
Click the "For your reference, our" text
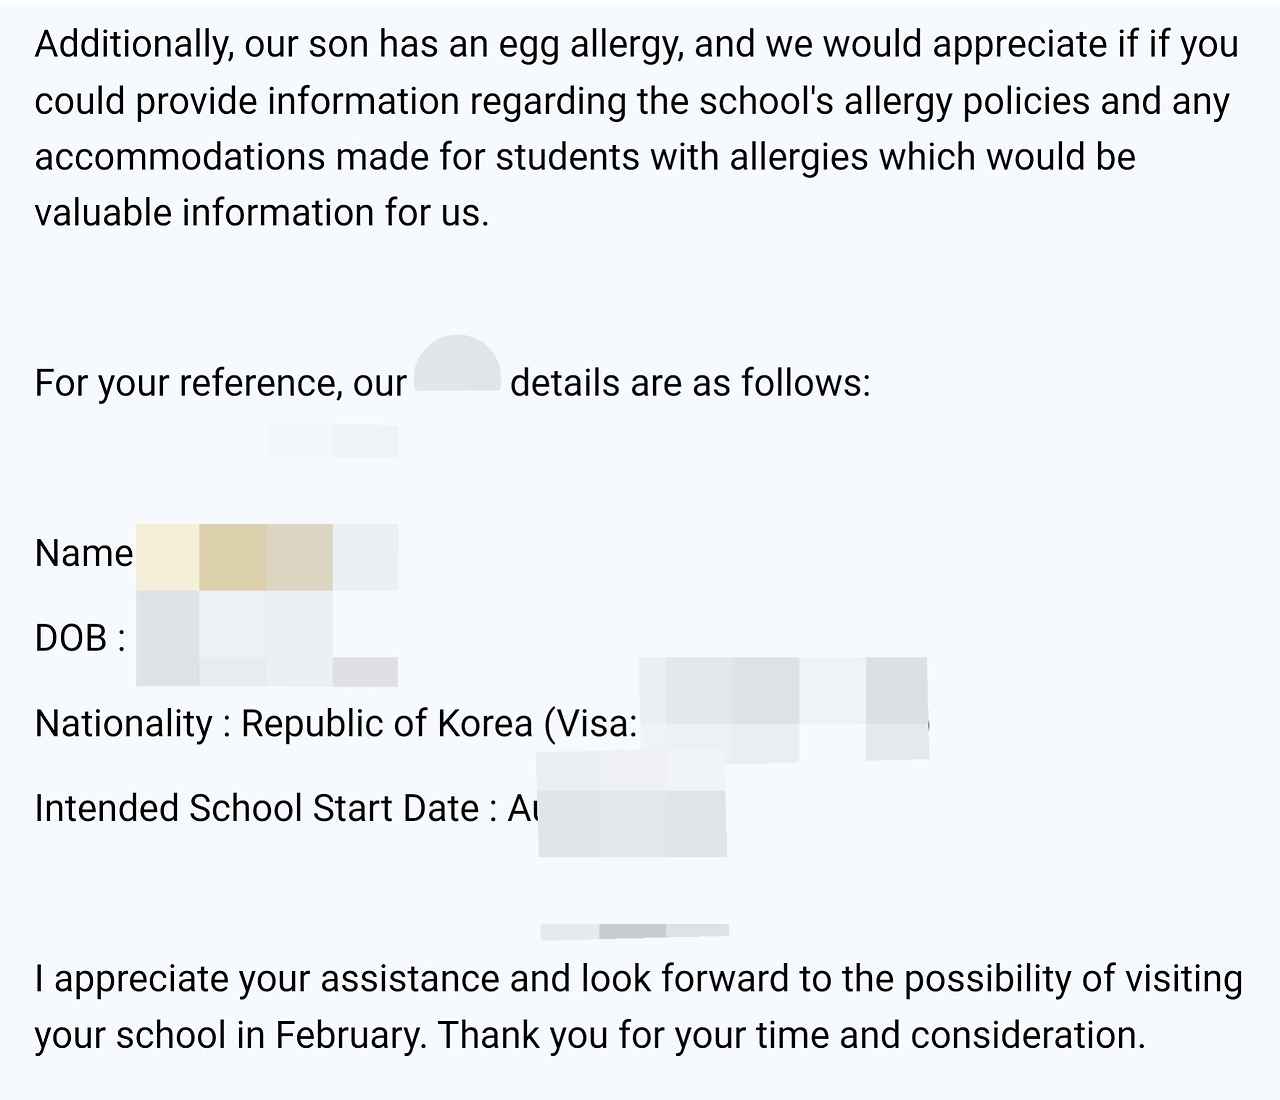(x=221, y=383)
